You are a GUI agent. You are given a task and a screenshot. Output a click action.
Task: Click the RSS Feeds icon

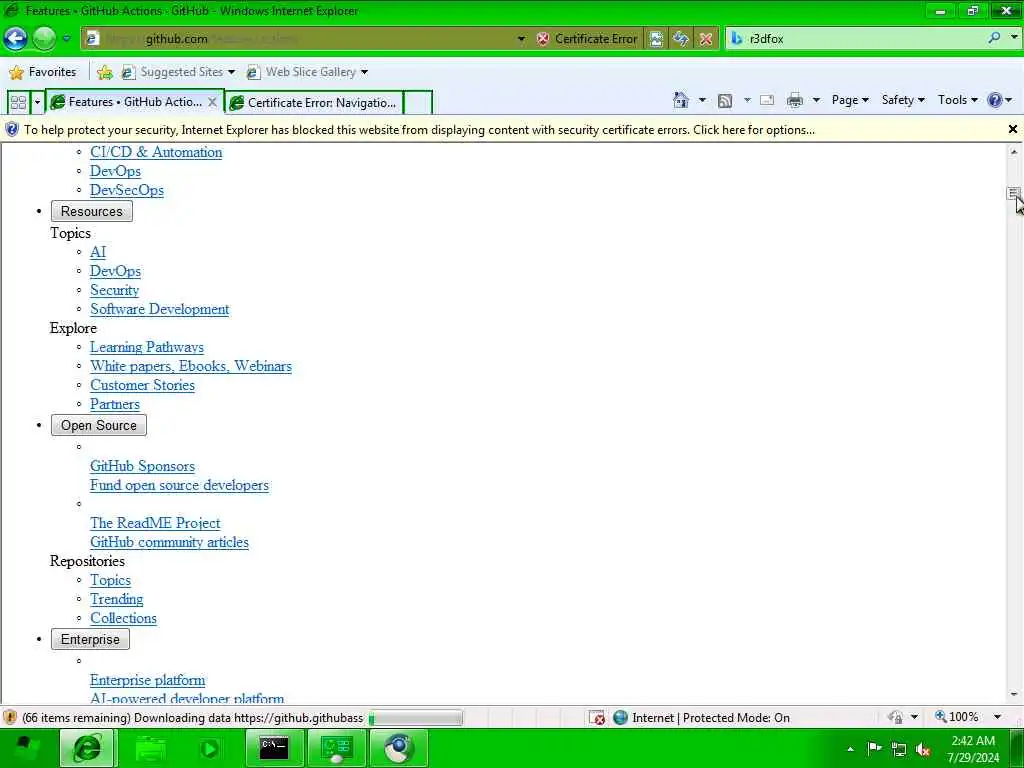(x=725, y=100)
